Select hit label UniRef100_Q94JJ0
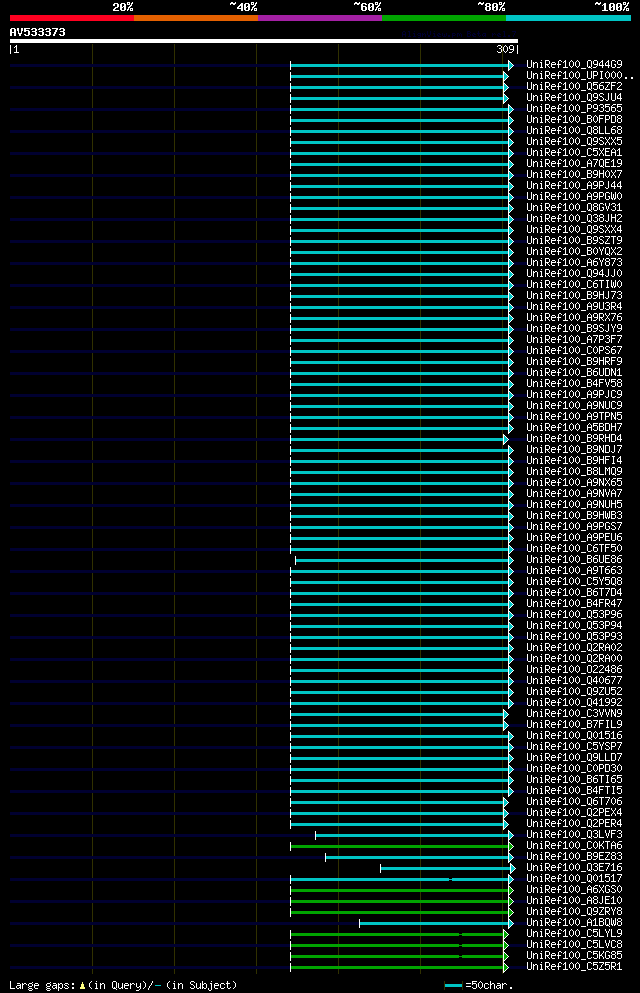This screenshot has width=640, height=993. pos(574,274)
